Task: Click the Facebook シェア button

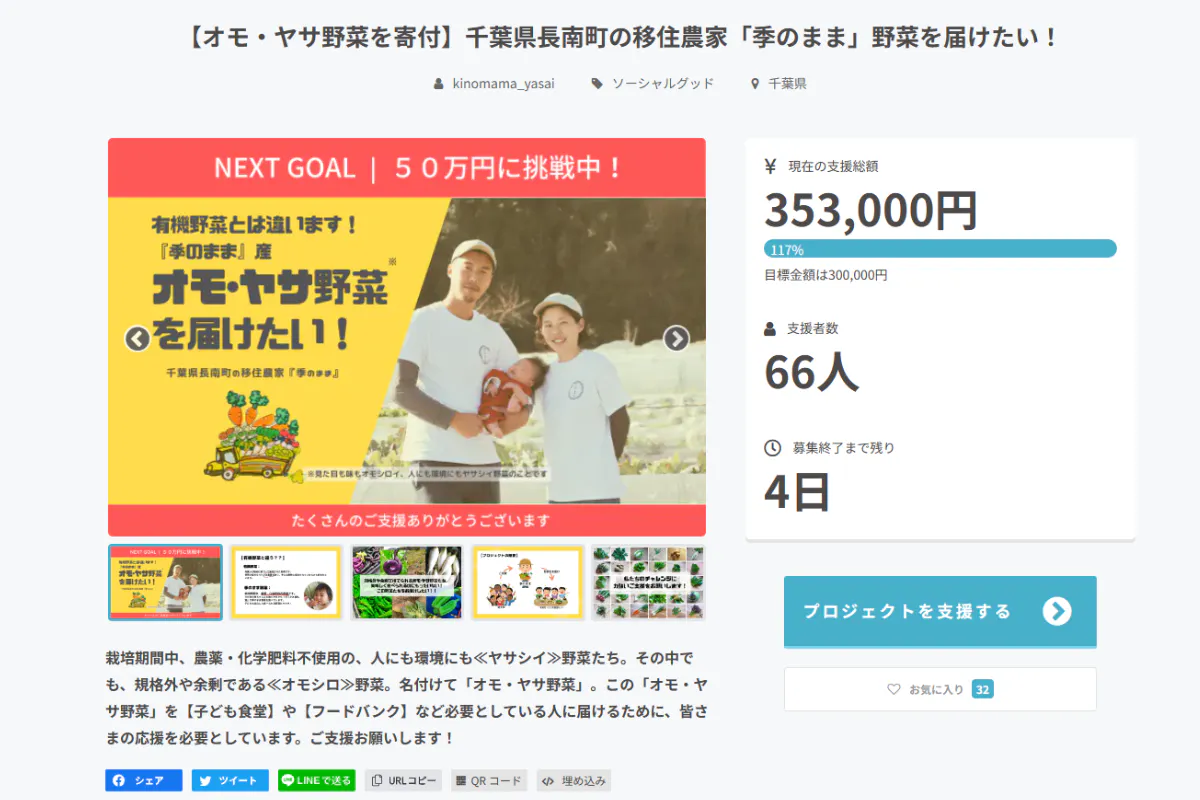Action: coord(144,781)
